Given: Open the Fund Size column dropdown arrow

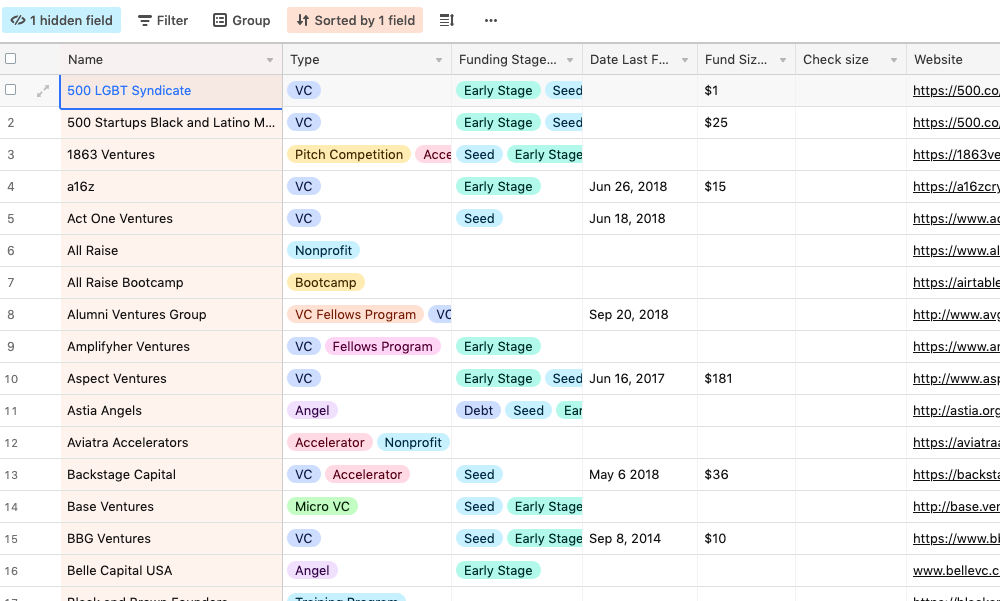Looking at the screenshot, I should [x=783, y=60].
